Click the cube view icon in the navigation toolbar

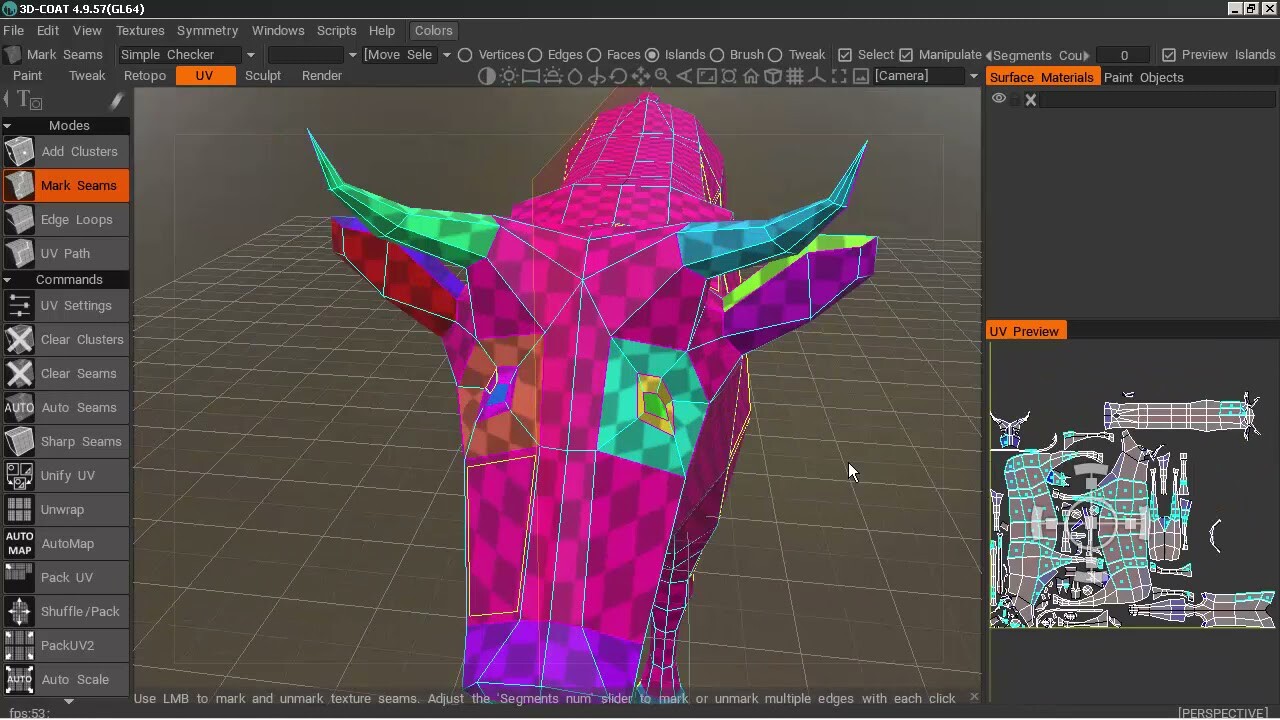tap(773, 76)
